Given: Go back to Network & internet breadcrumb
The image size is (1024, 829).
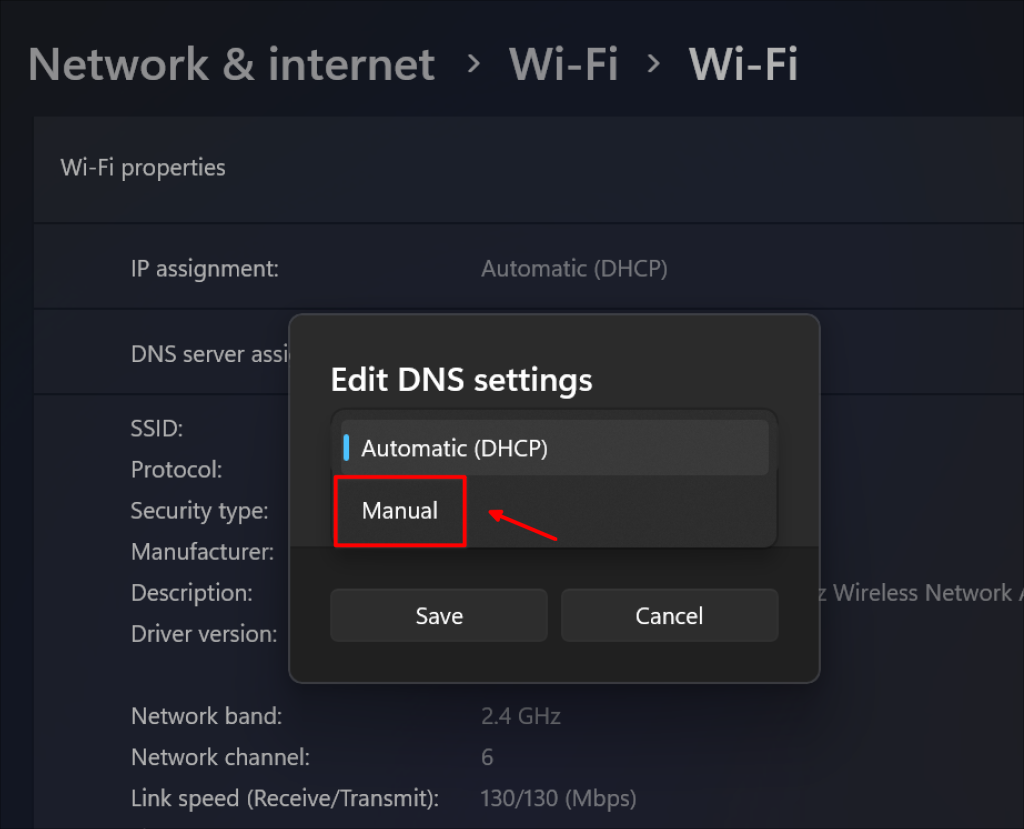Looking at the screenshot, I should pyautogui.click(x=231, y=64).
